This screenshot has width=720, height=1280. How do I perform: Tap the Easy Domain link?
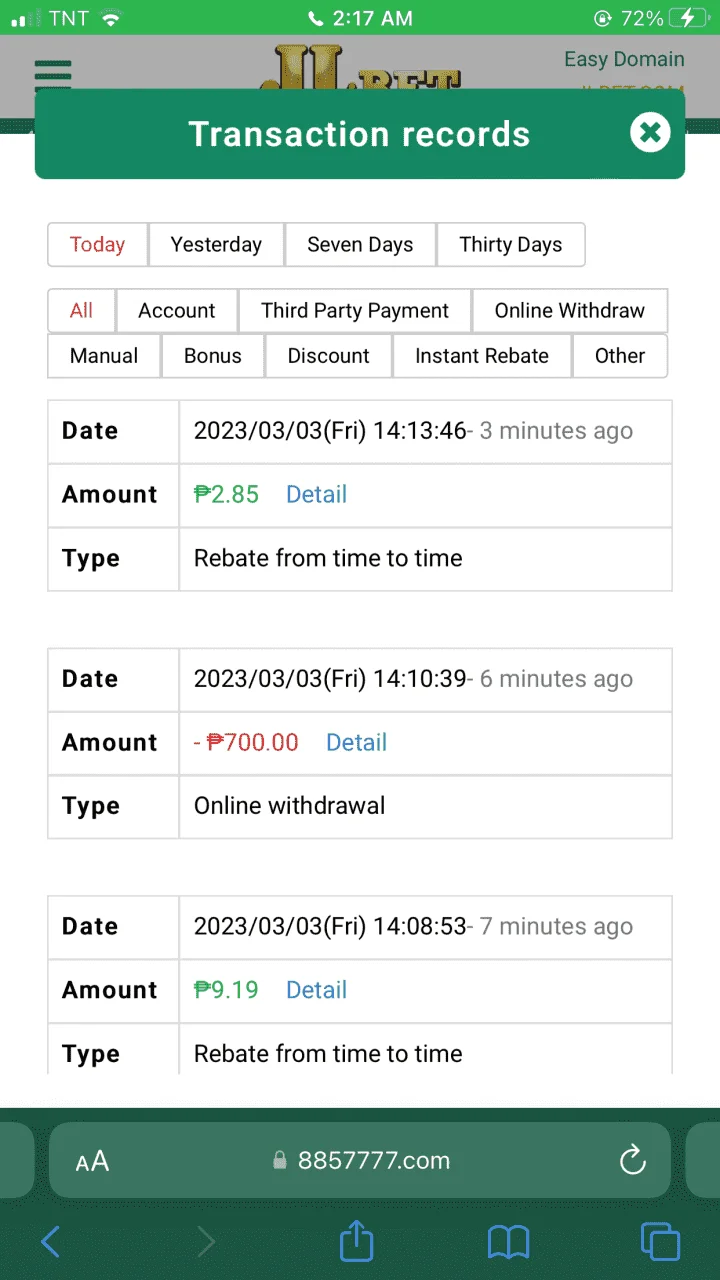[x=624, y=60]
